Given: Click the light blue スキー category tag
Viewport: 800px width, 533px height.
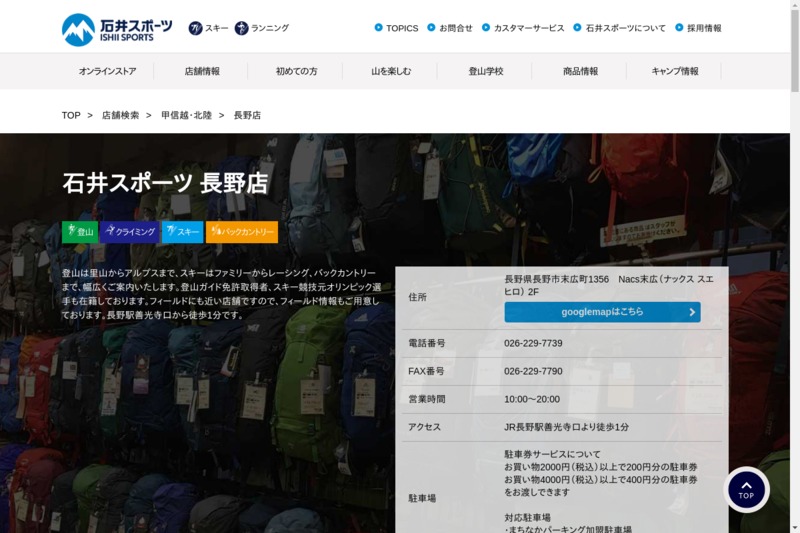Looking at the screenshot, I should 183,232.
